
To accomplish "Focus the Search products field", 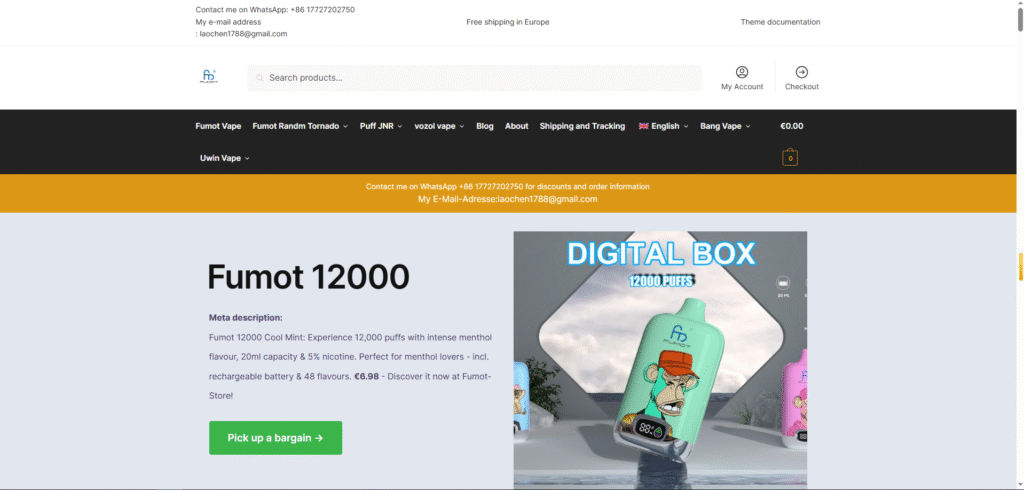I will point(480,78).
